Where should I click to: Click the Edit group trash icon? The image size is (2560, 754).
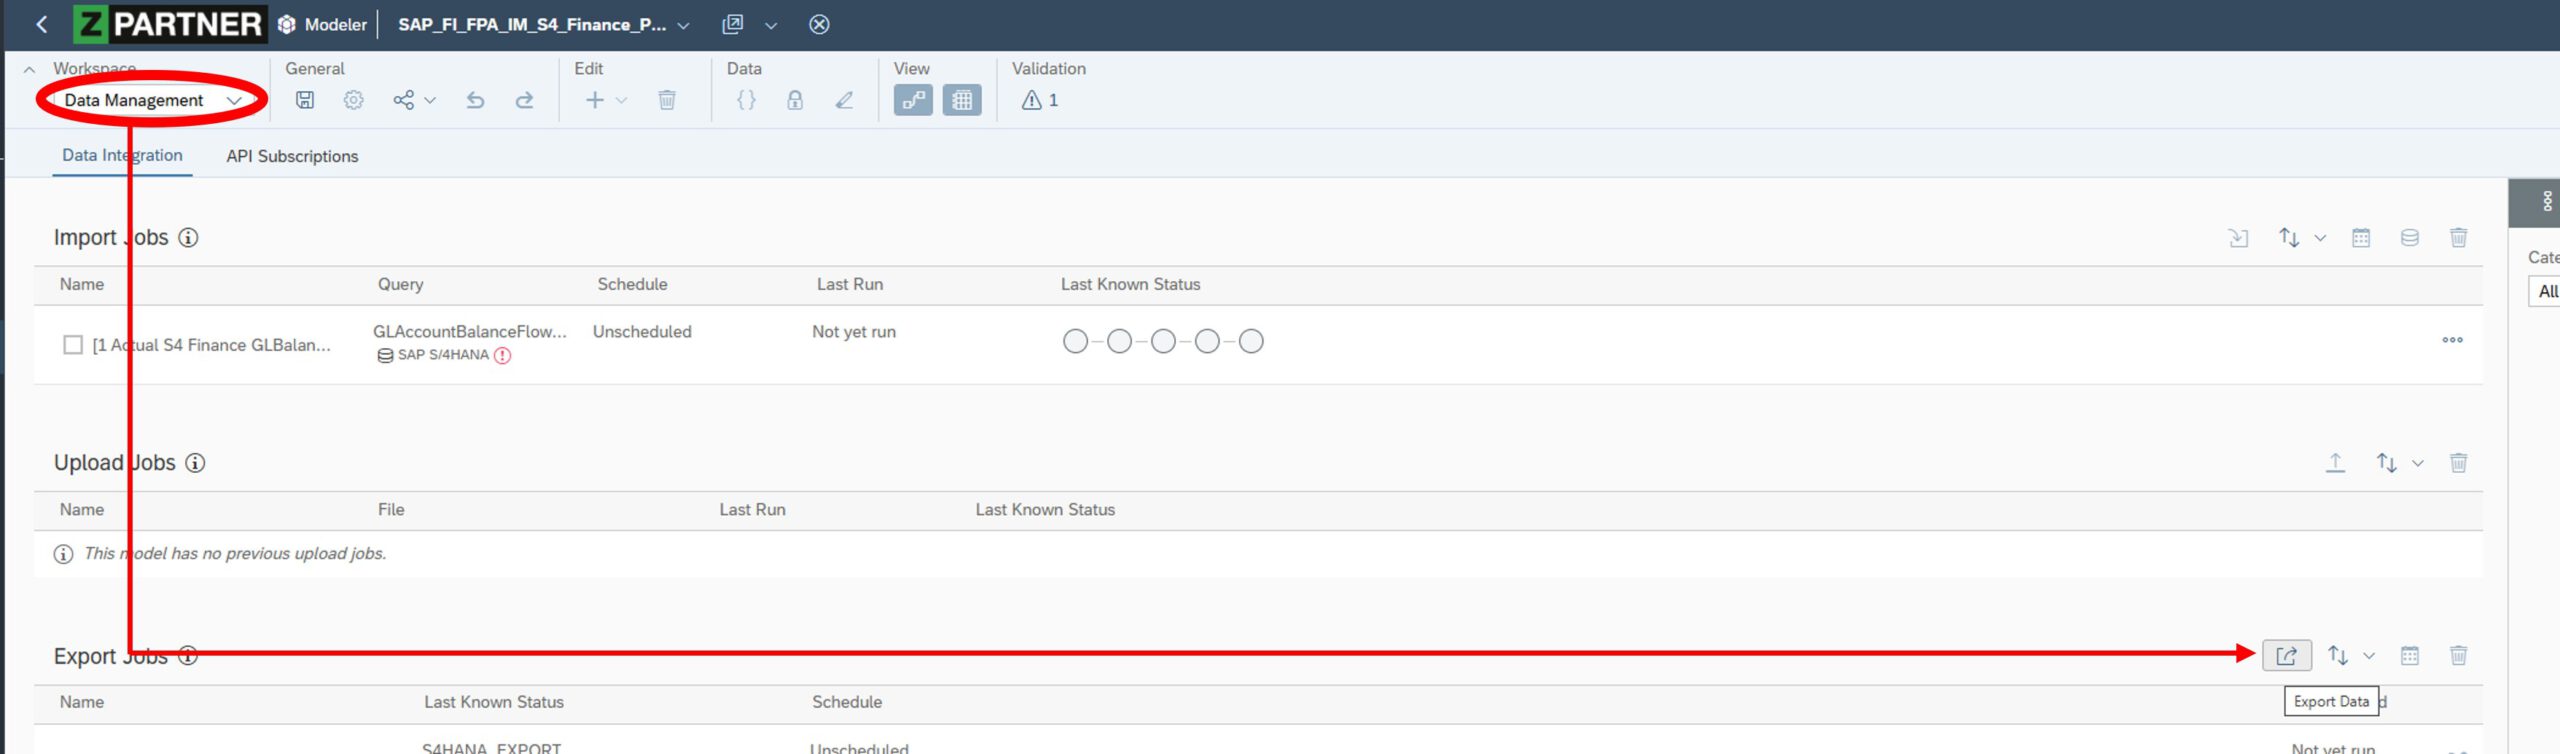(667, 100)
